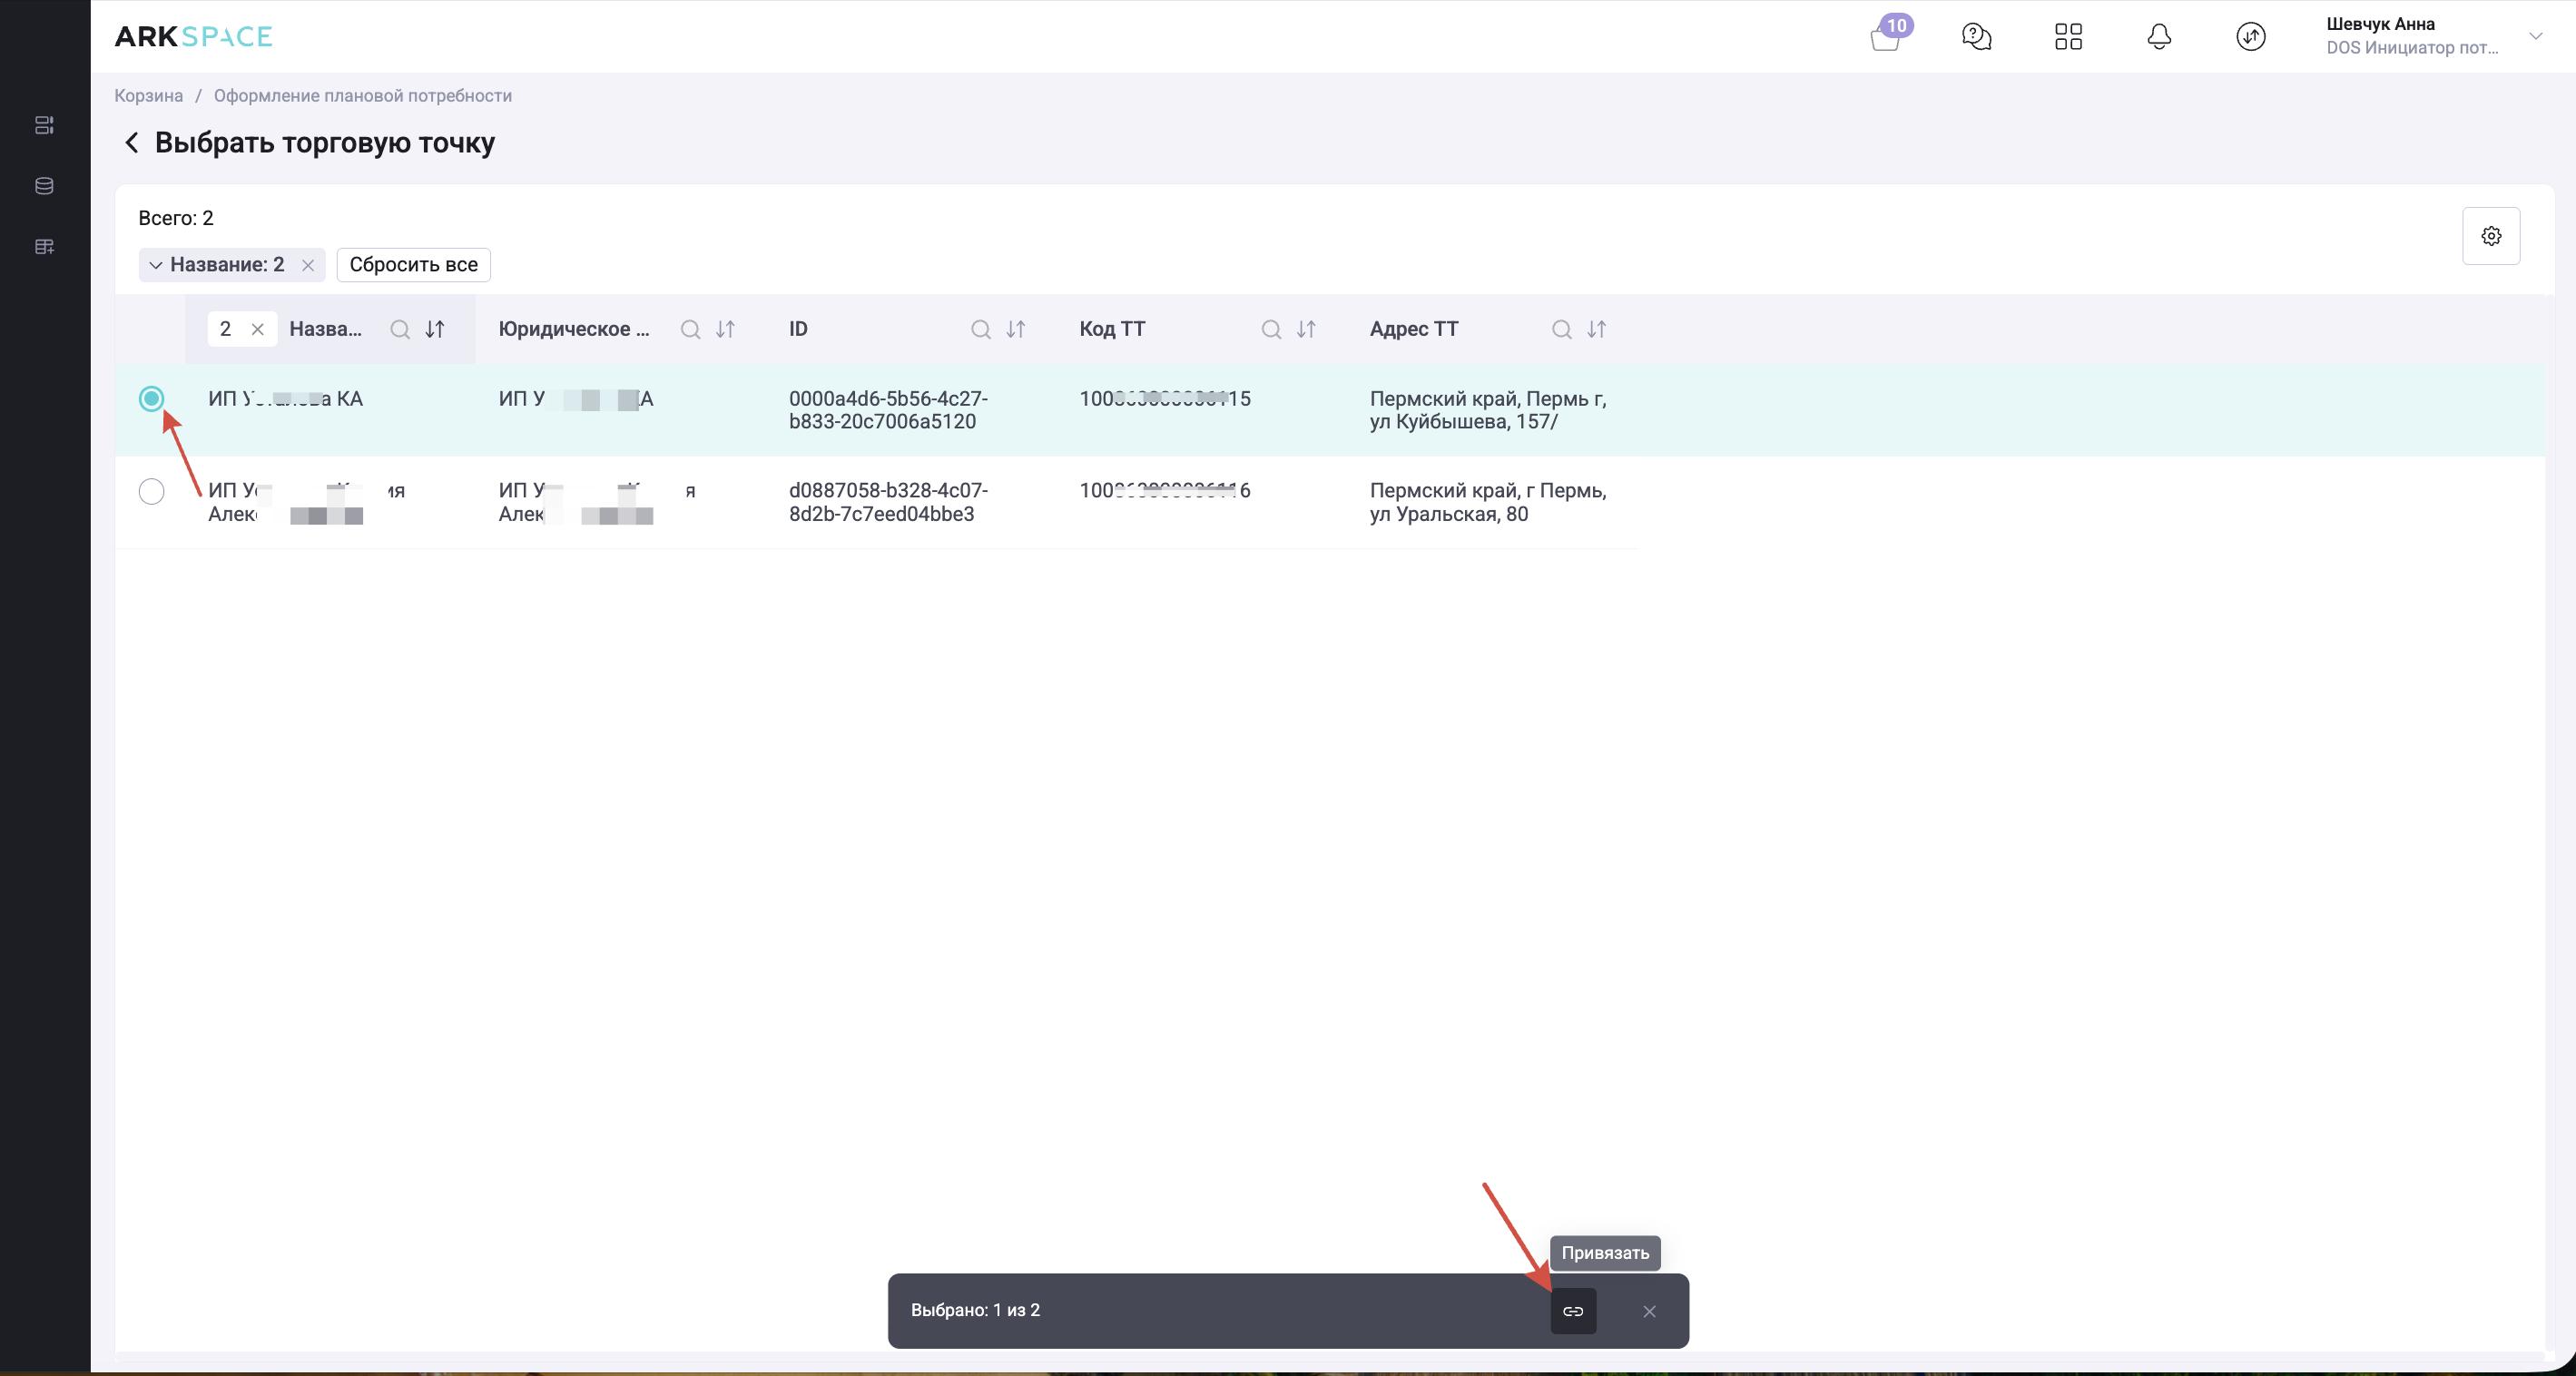Screen dimensions: 2576x1376
Task: Search in the Название column
Action: click(x=400, y=329)
